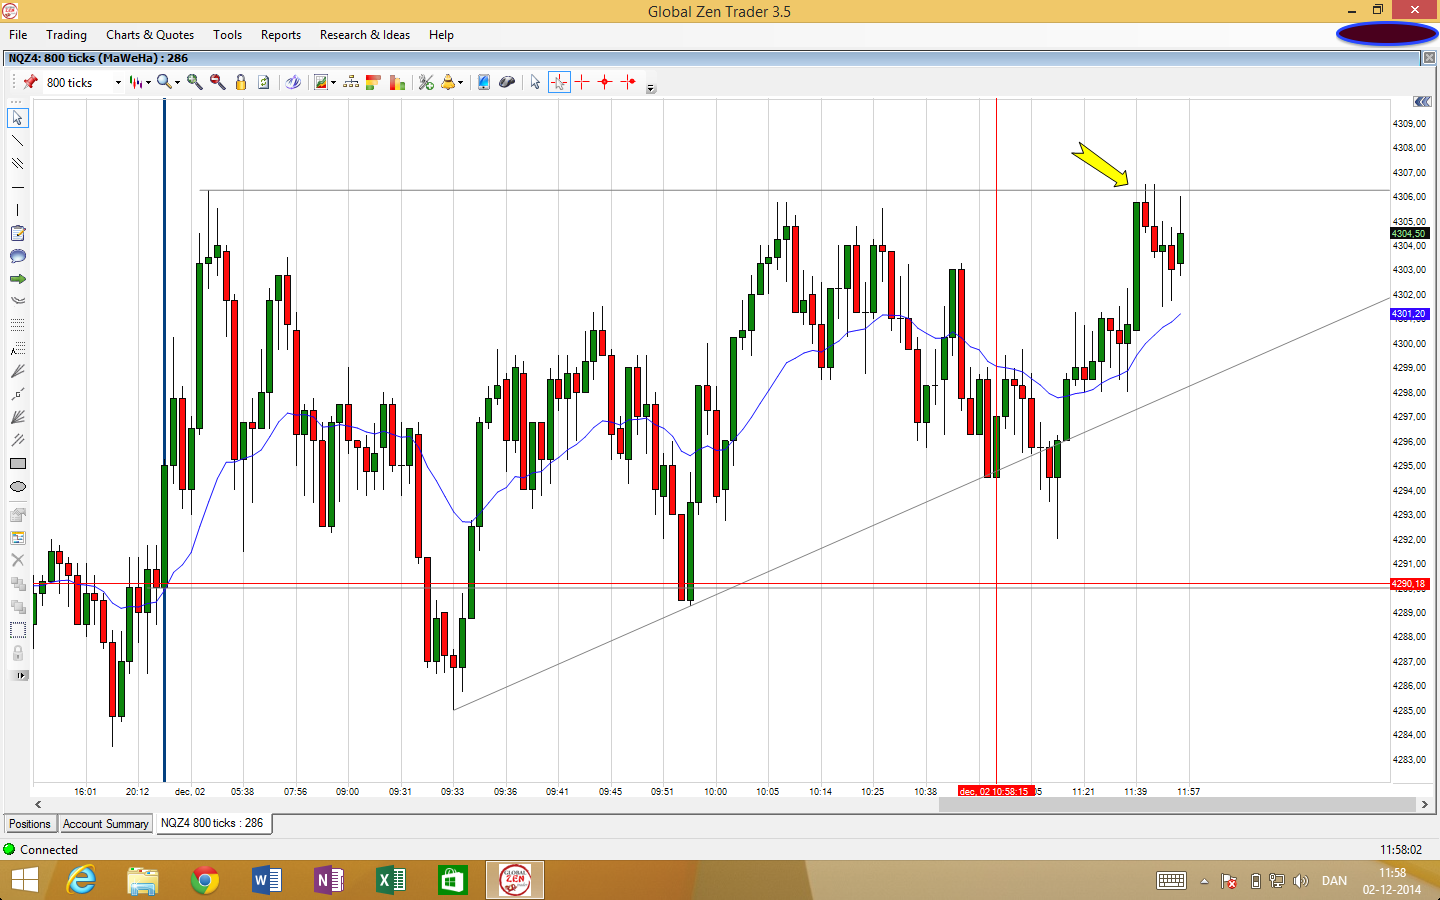Select the pointer tool in drawing sidebar
The width and height of the screenshot is (1440, 900).
(x=18, y=118)
